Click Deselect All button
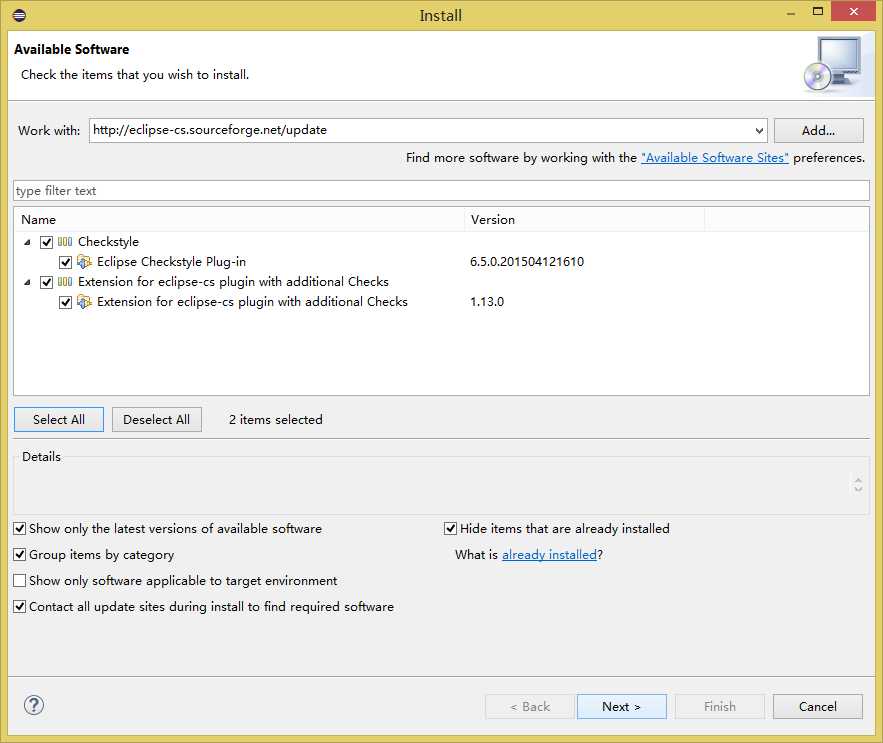883x743 pixels. [x=157, y=420]
